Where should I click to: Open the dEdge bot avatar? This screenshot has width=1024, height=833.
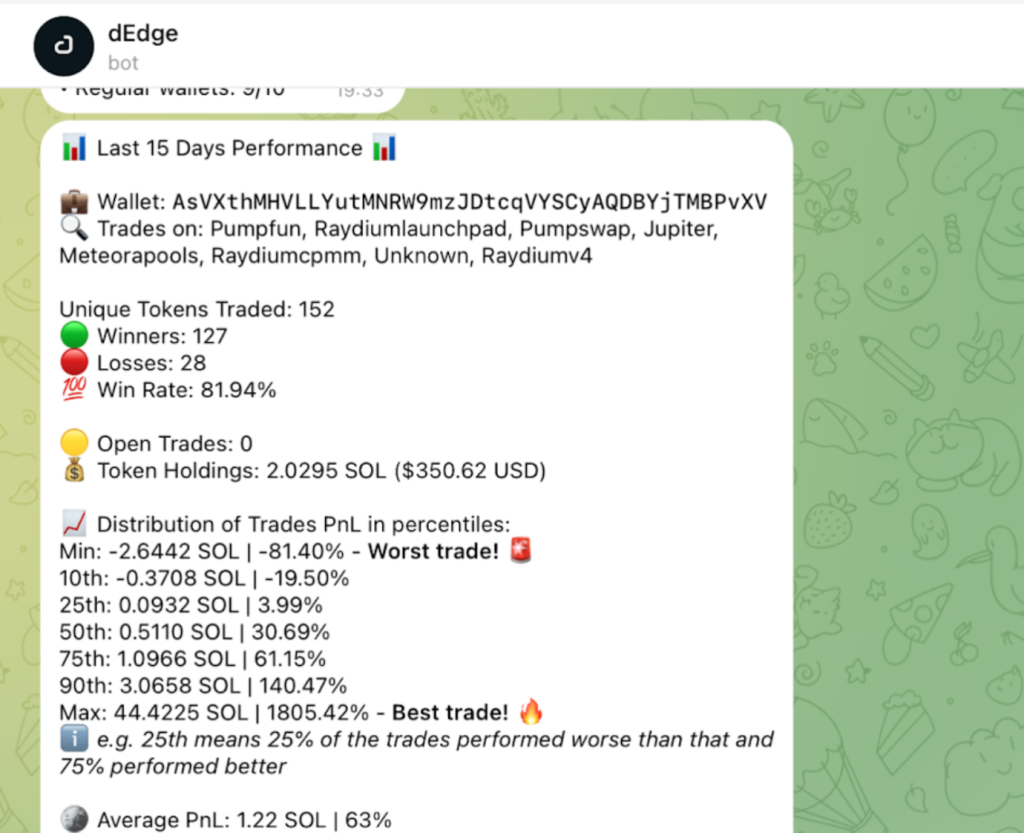(x=63, y=46)
